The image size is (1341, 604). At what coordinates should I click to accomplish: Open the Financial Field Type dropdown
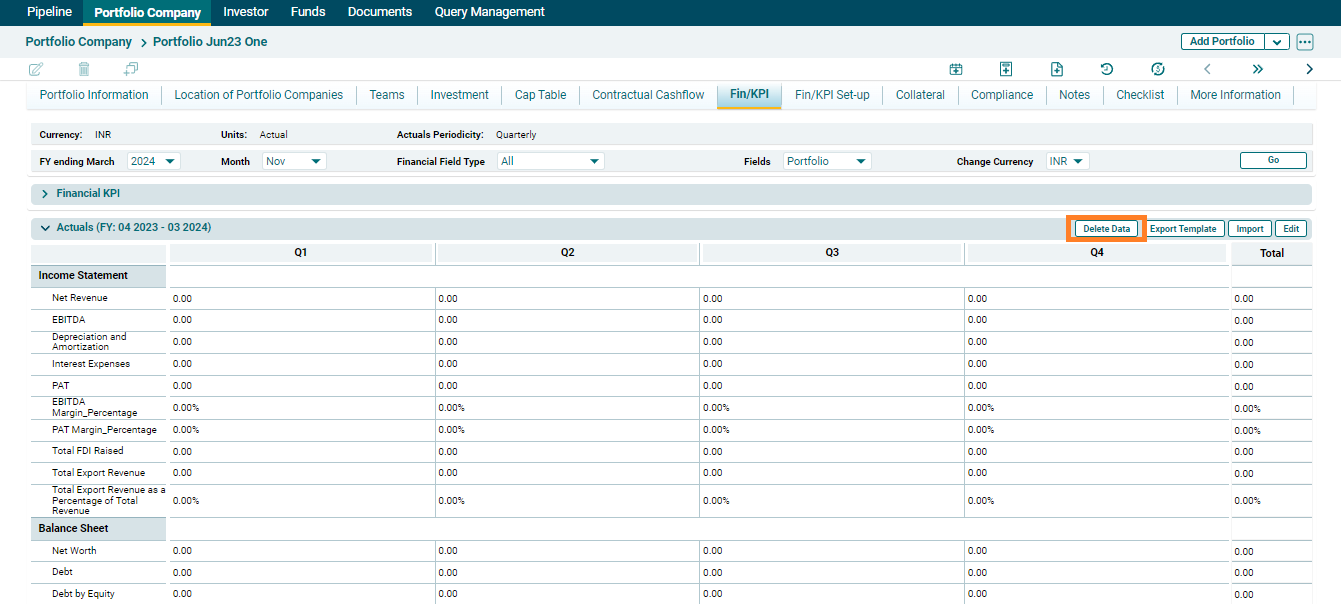pyautogui.click(x=551, y=161)
